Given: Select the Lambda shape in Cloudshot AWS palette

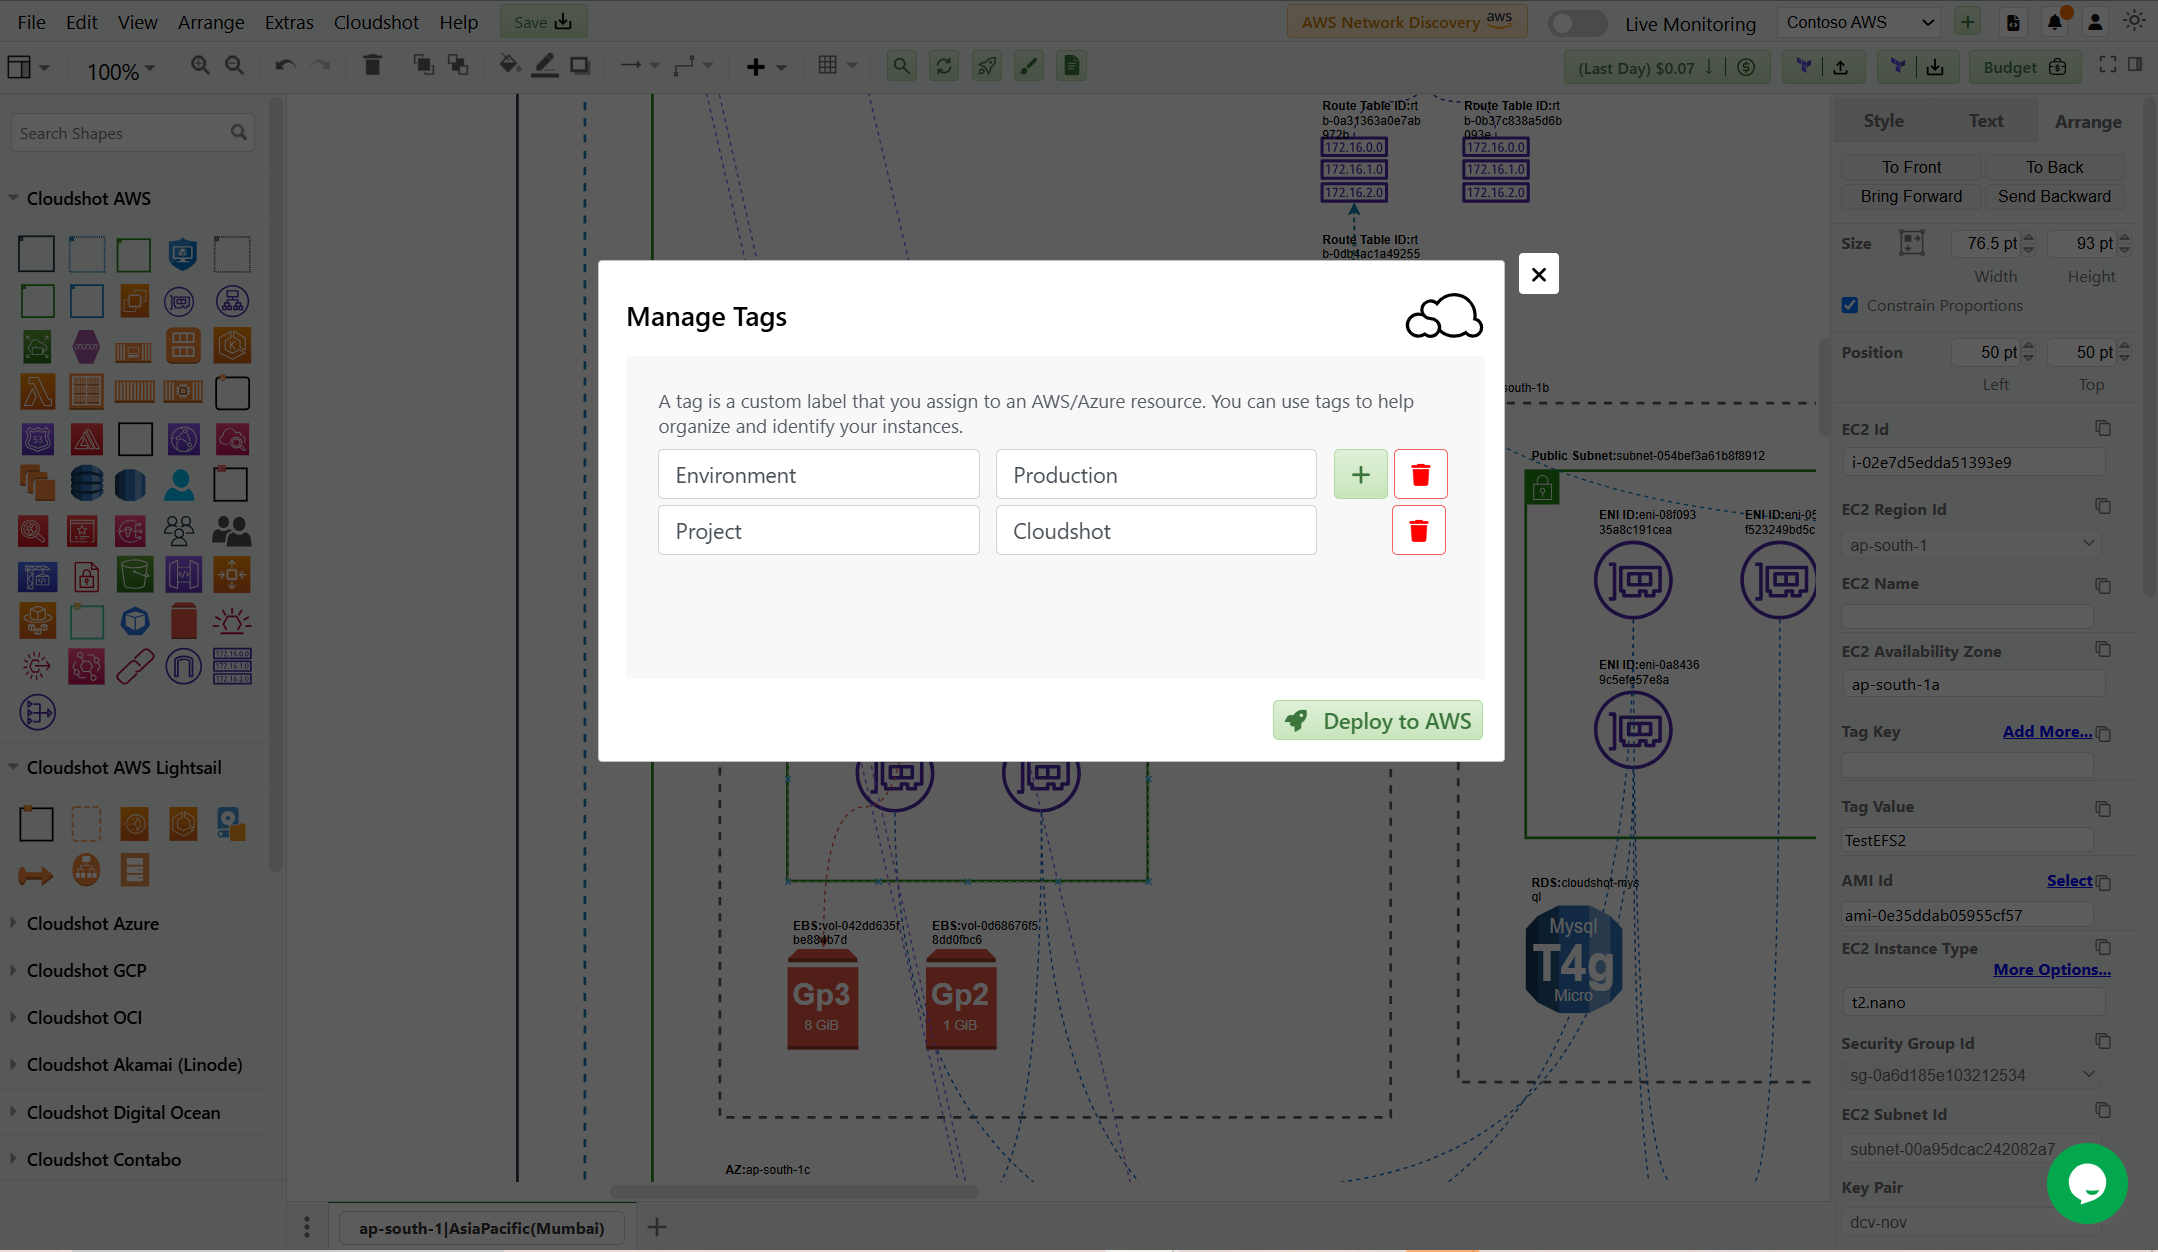Looking at the screenshot, I should (x=36, y=392).
